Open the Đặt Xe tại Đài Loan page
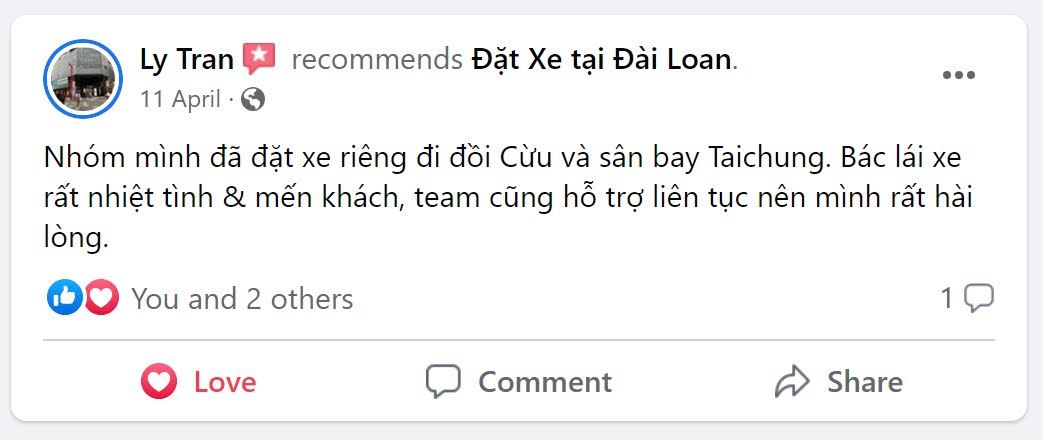The height and width of the screenshot is (440, 1043). coord(601,60)
